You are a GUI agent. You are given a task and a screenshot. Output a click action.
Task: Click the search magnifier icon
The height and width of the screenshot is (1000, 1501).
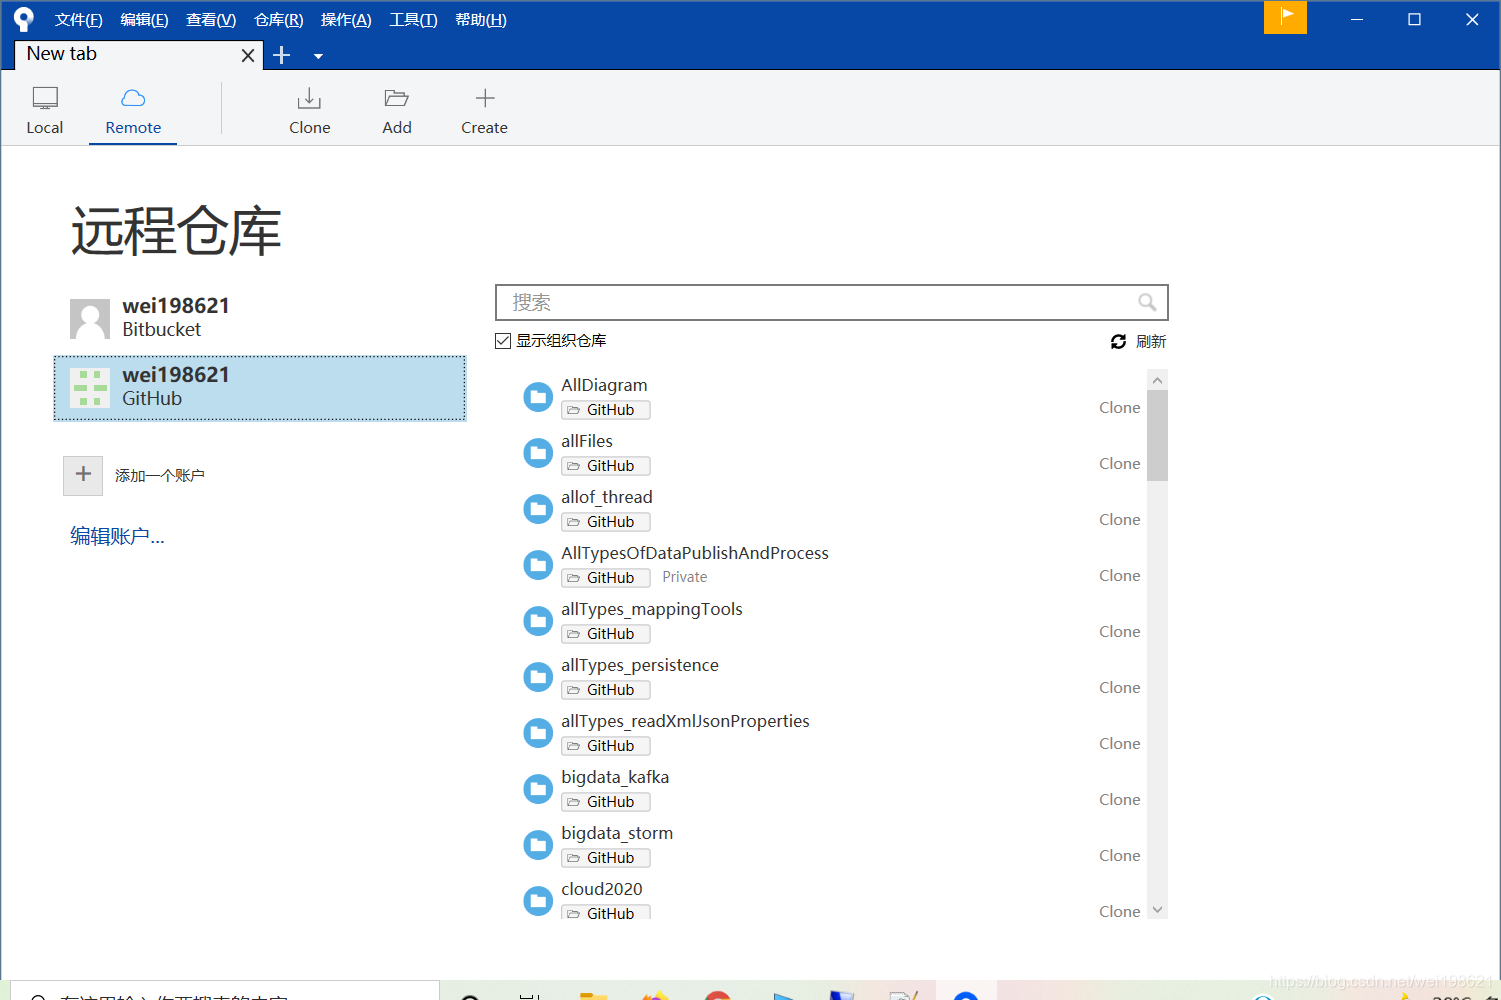click(x=1147, y=302)
